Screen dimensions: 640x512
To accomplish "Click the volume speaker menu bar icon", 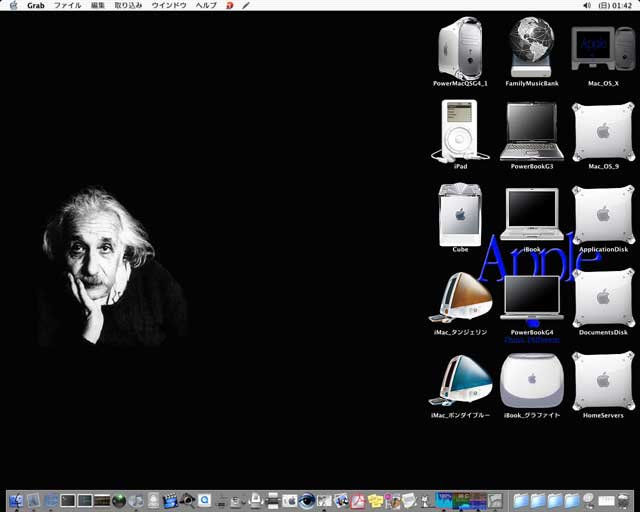I will click(x=587, y=6).
